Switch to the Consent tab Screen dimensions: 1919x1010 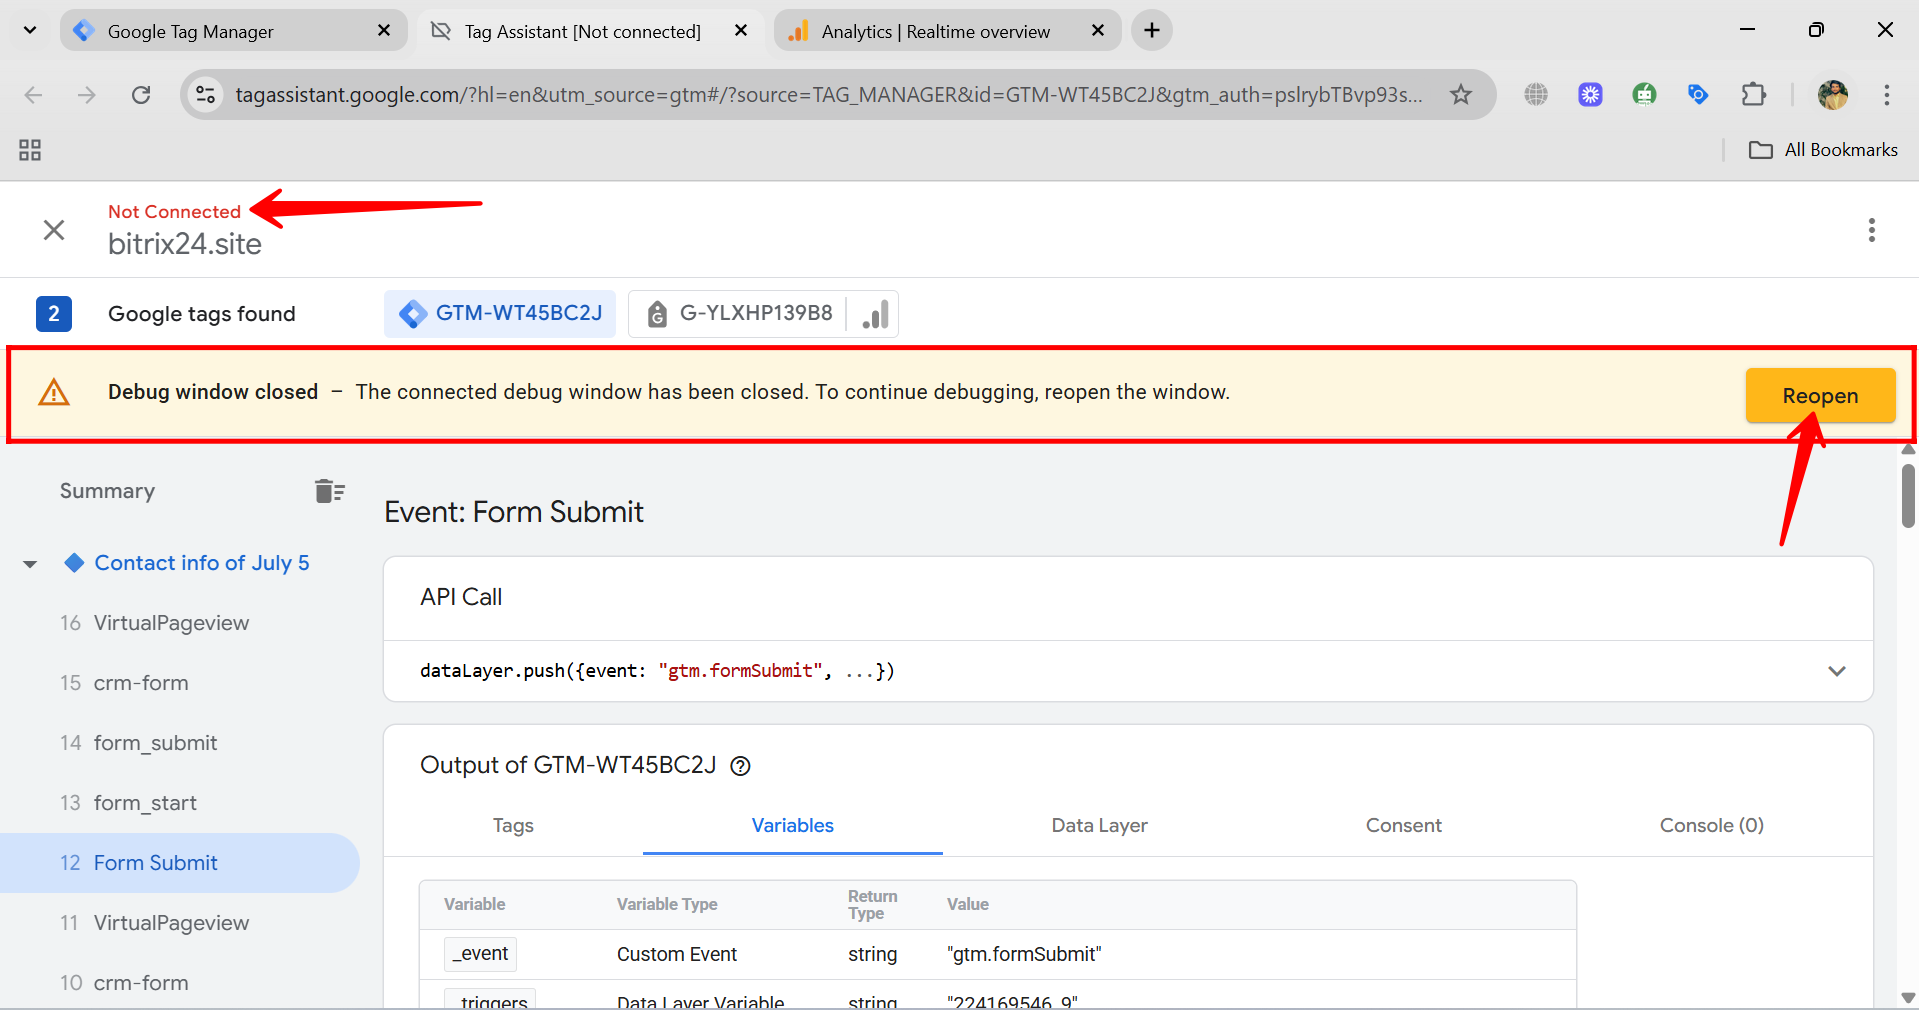pos(1404,825)
